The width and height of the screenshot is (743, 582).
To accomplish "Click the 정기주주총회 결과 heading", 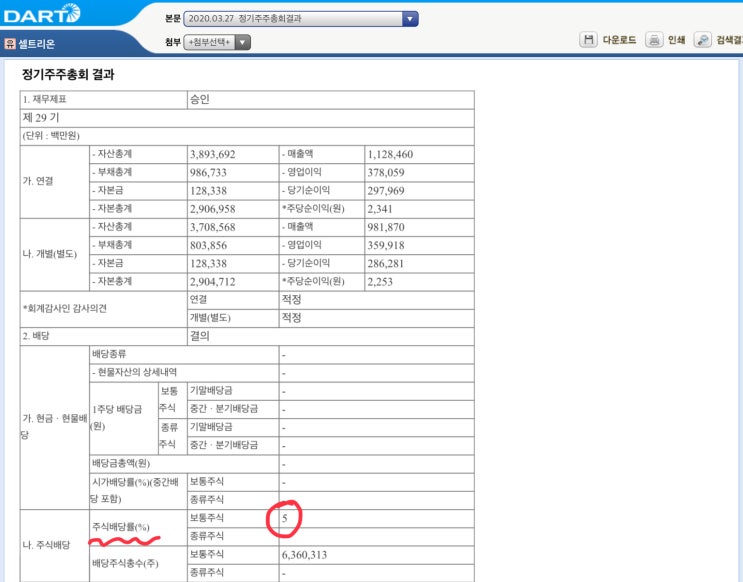I will (68, 74).
